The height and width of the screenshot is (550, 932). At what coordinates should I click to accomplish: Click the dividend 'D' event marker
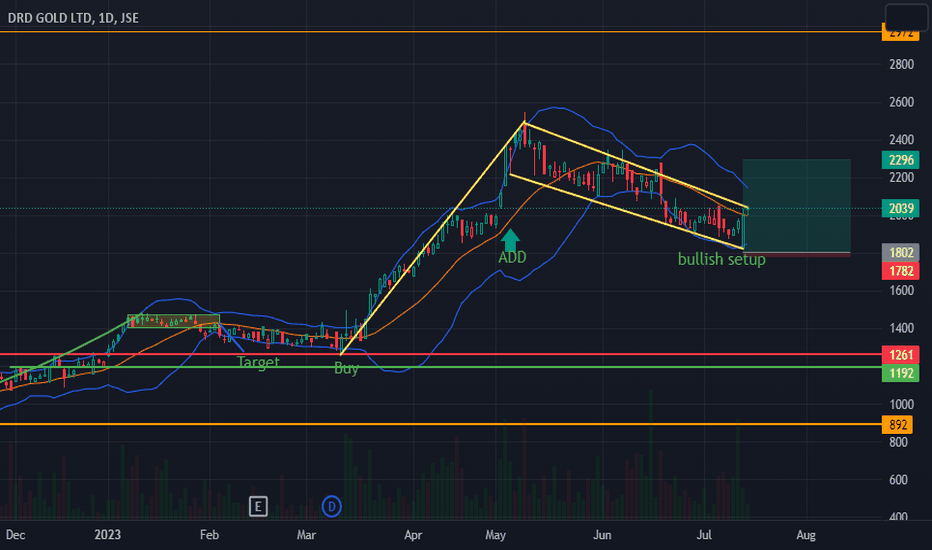coord(332,507)
